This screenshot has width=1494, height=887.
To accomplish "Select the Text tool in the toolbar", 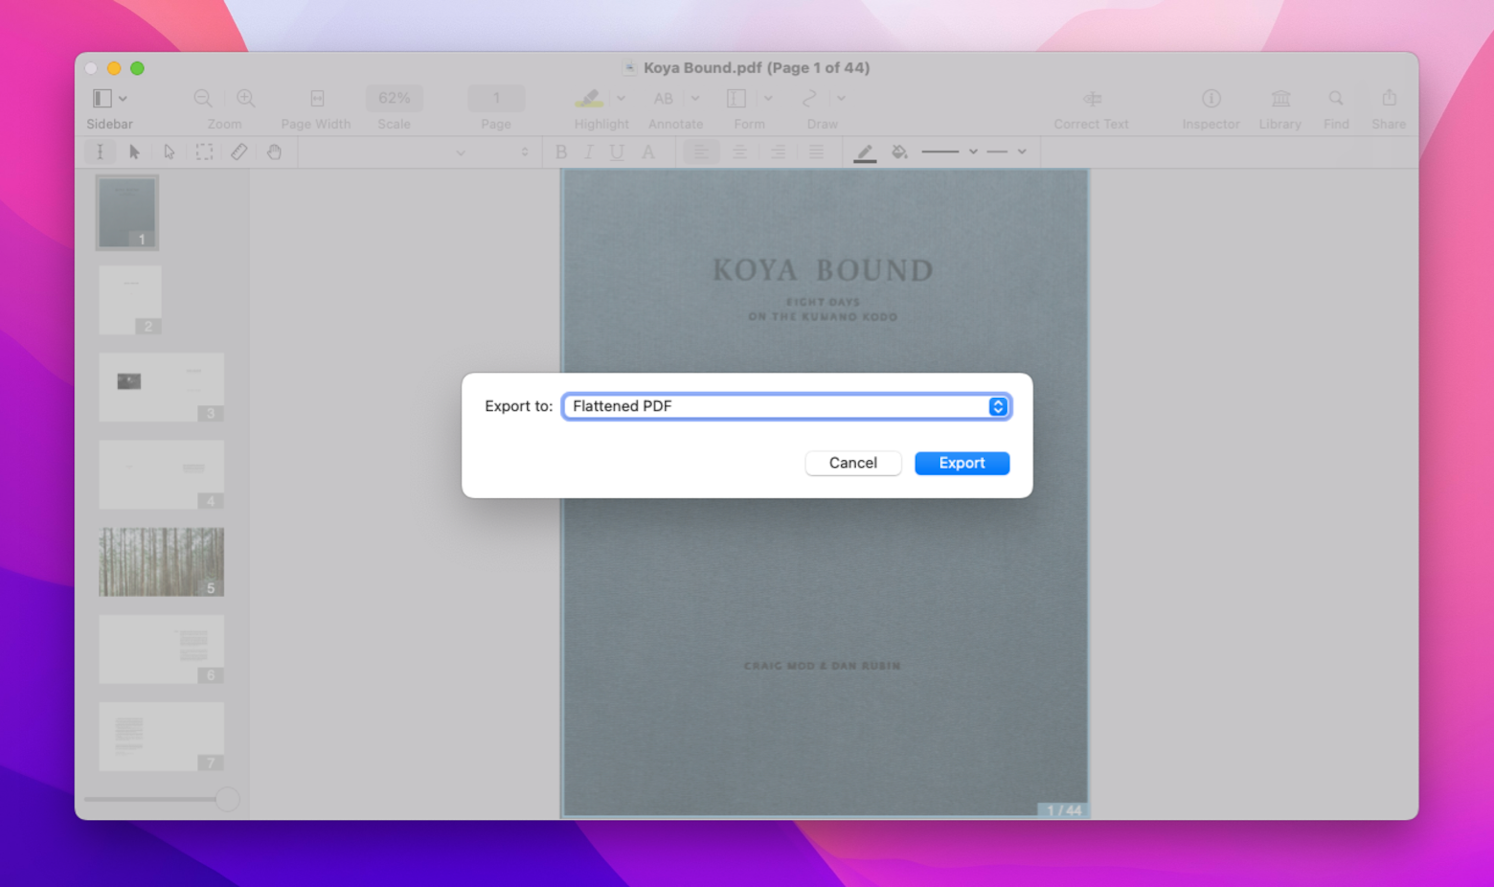I will click(99, 152).
